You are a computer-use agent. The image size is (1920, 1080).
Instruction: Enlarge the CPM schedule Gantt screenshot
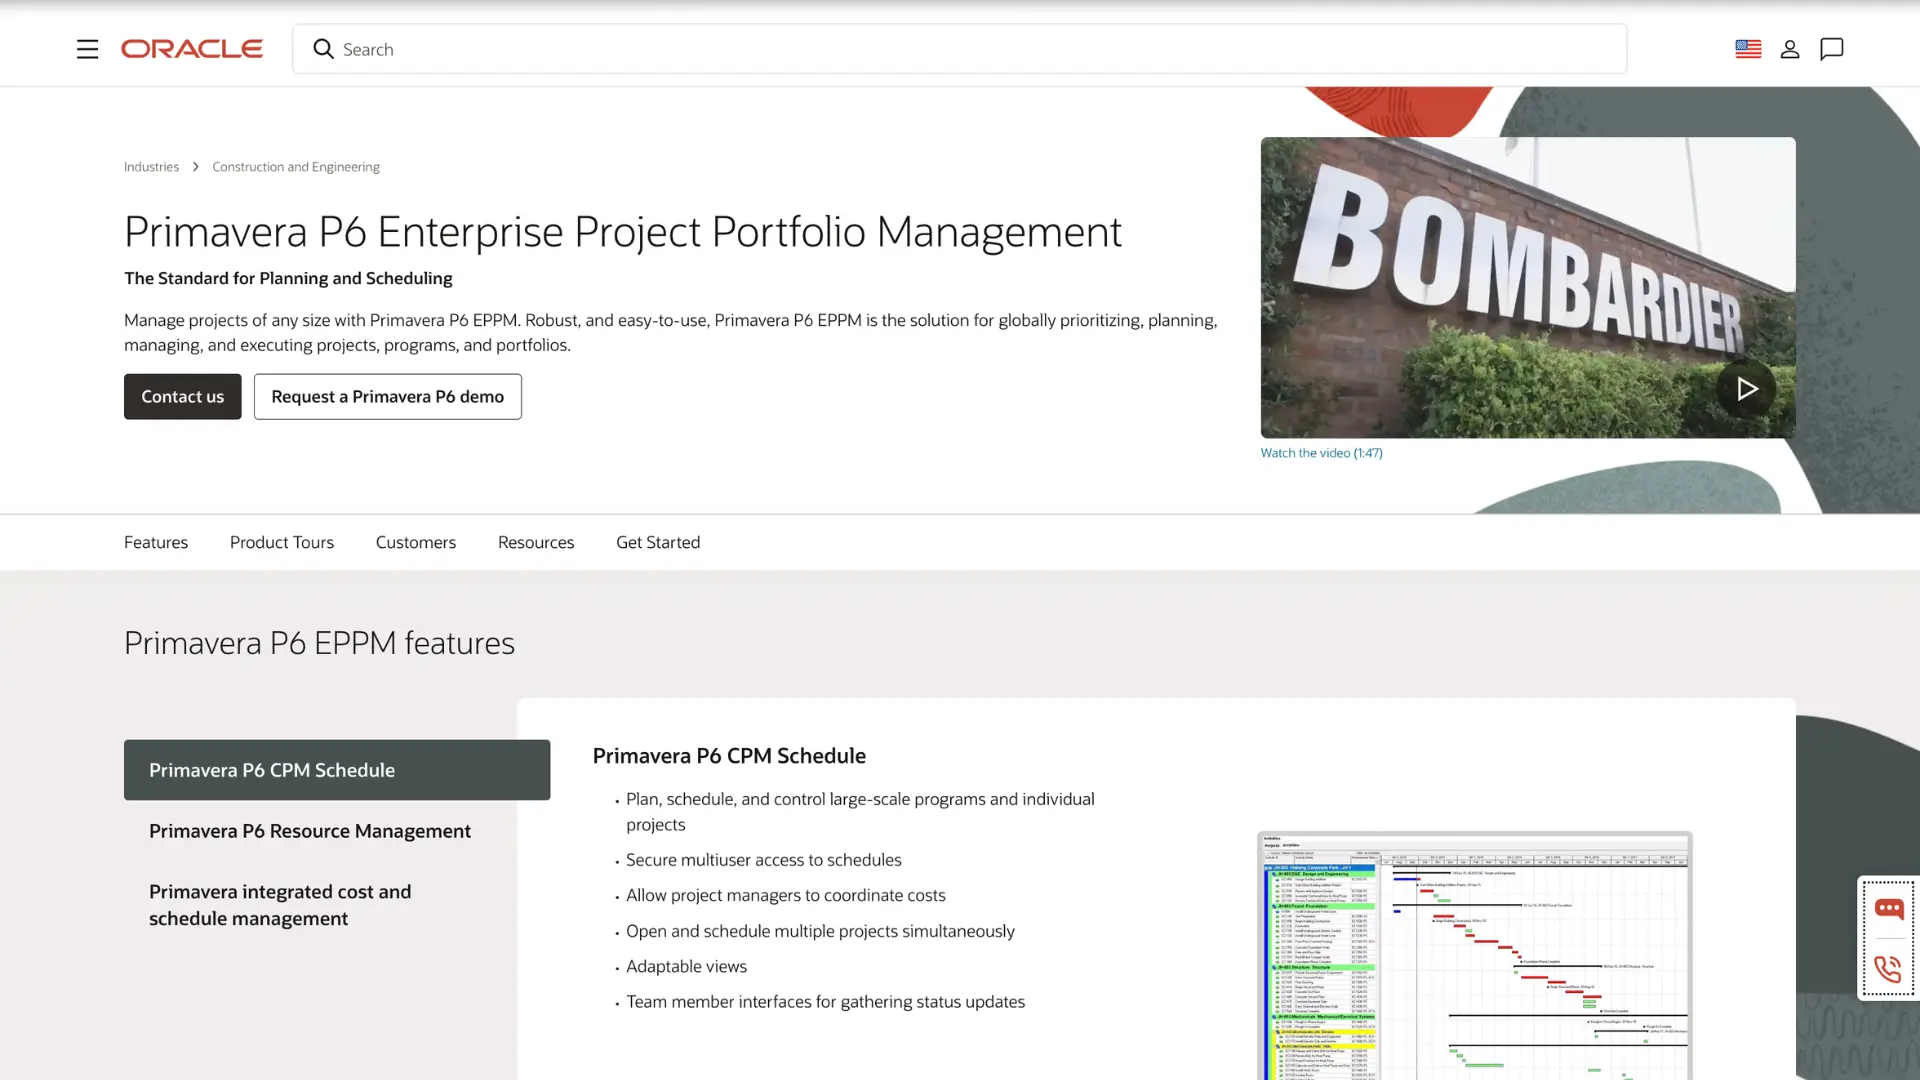click(1475, 955)
